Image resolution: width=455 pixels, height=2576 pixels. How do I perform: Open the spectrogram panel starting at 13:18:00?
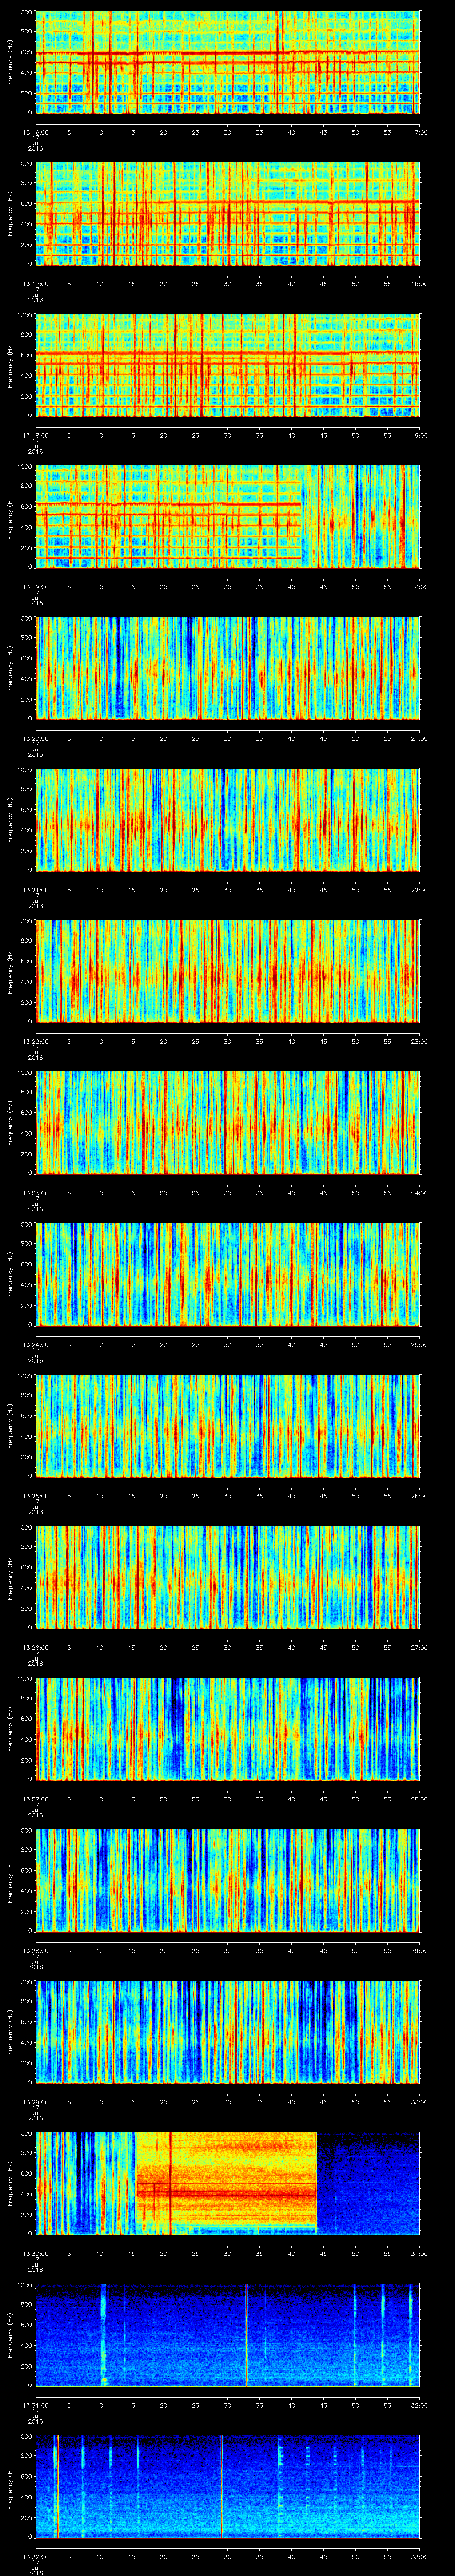[228, 365]
